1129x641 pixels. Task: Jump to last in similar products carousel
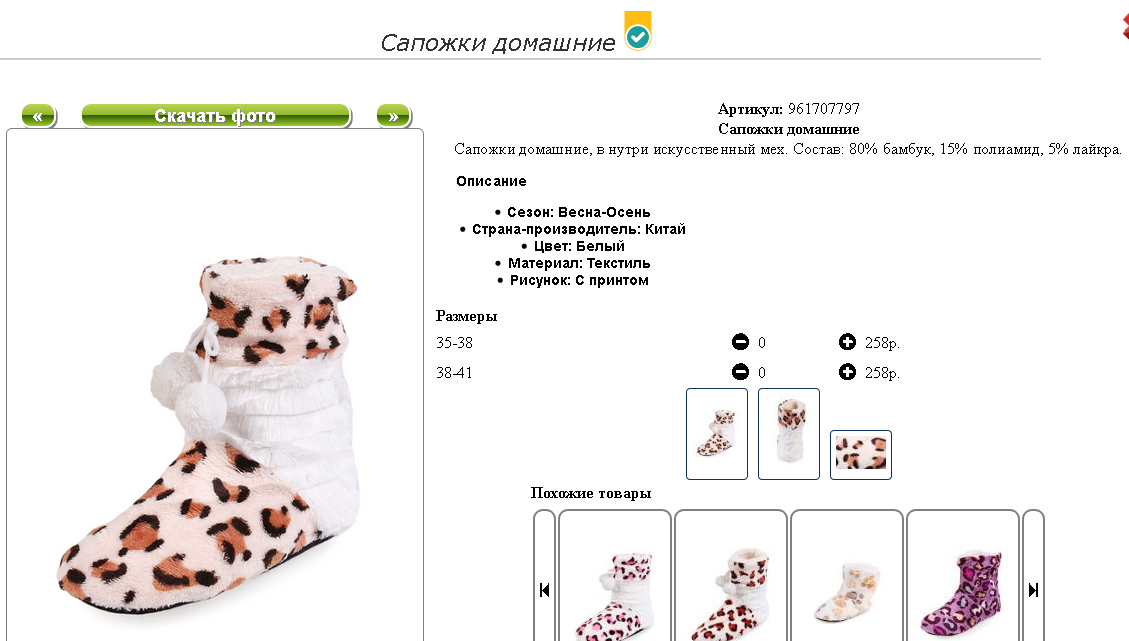(1033, 591)
